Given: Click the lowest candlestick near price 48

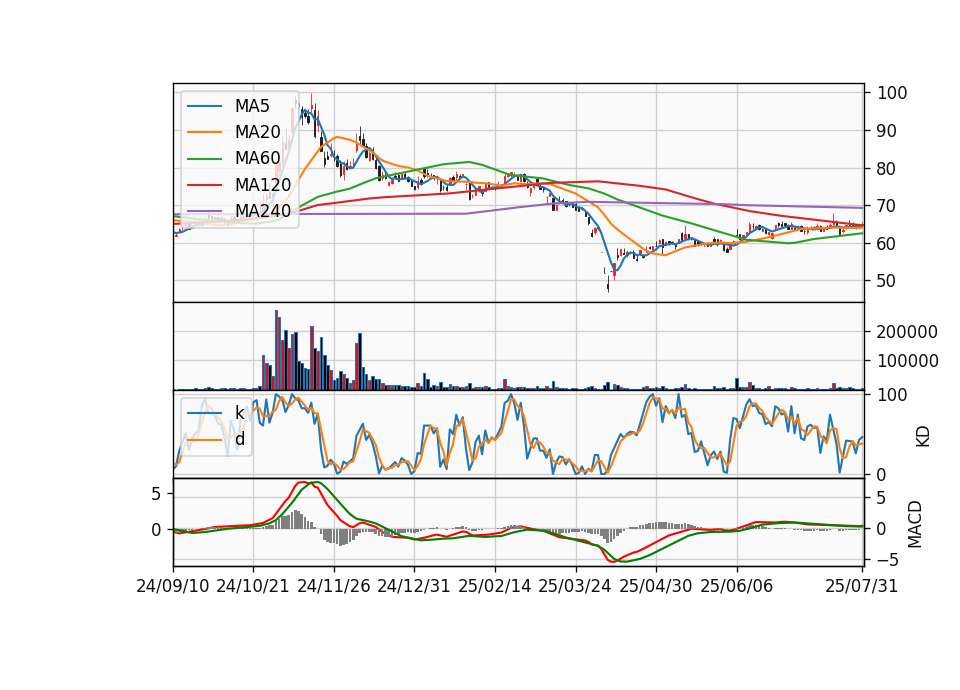Looking at the screenshot, I should tap(608, 286).
